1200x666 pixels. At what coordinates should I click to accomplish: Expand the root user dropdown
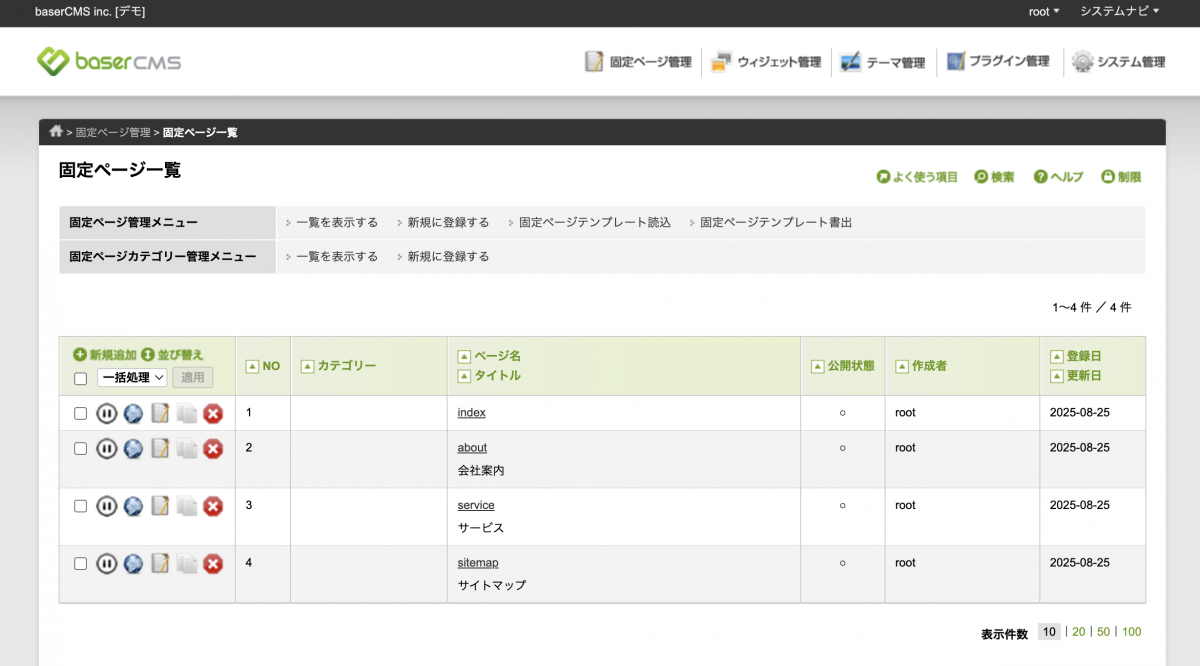click(1044, 12)
